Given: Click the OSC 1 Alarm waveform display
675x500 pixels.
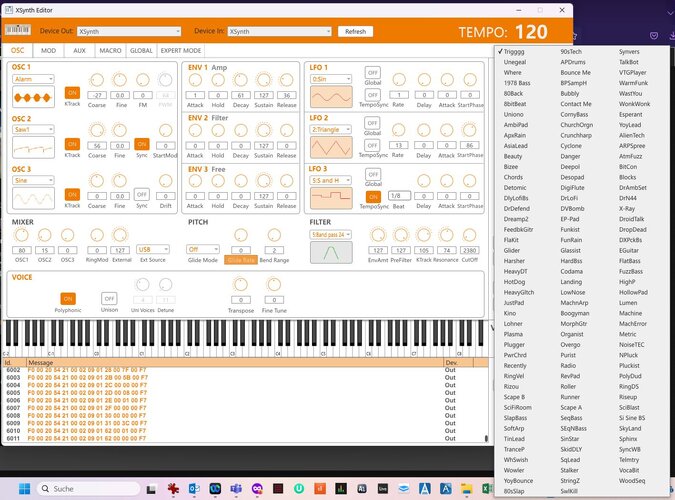Looking at the screenshot, I should tap(34, 97).
